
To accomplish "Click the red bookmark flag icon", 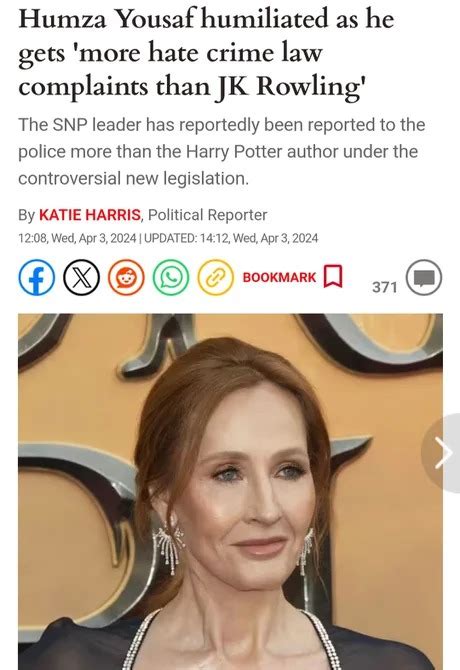I will click(x=333, y=276).
